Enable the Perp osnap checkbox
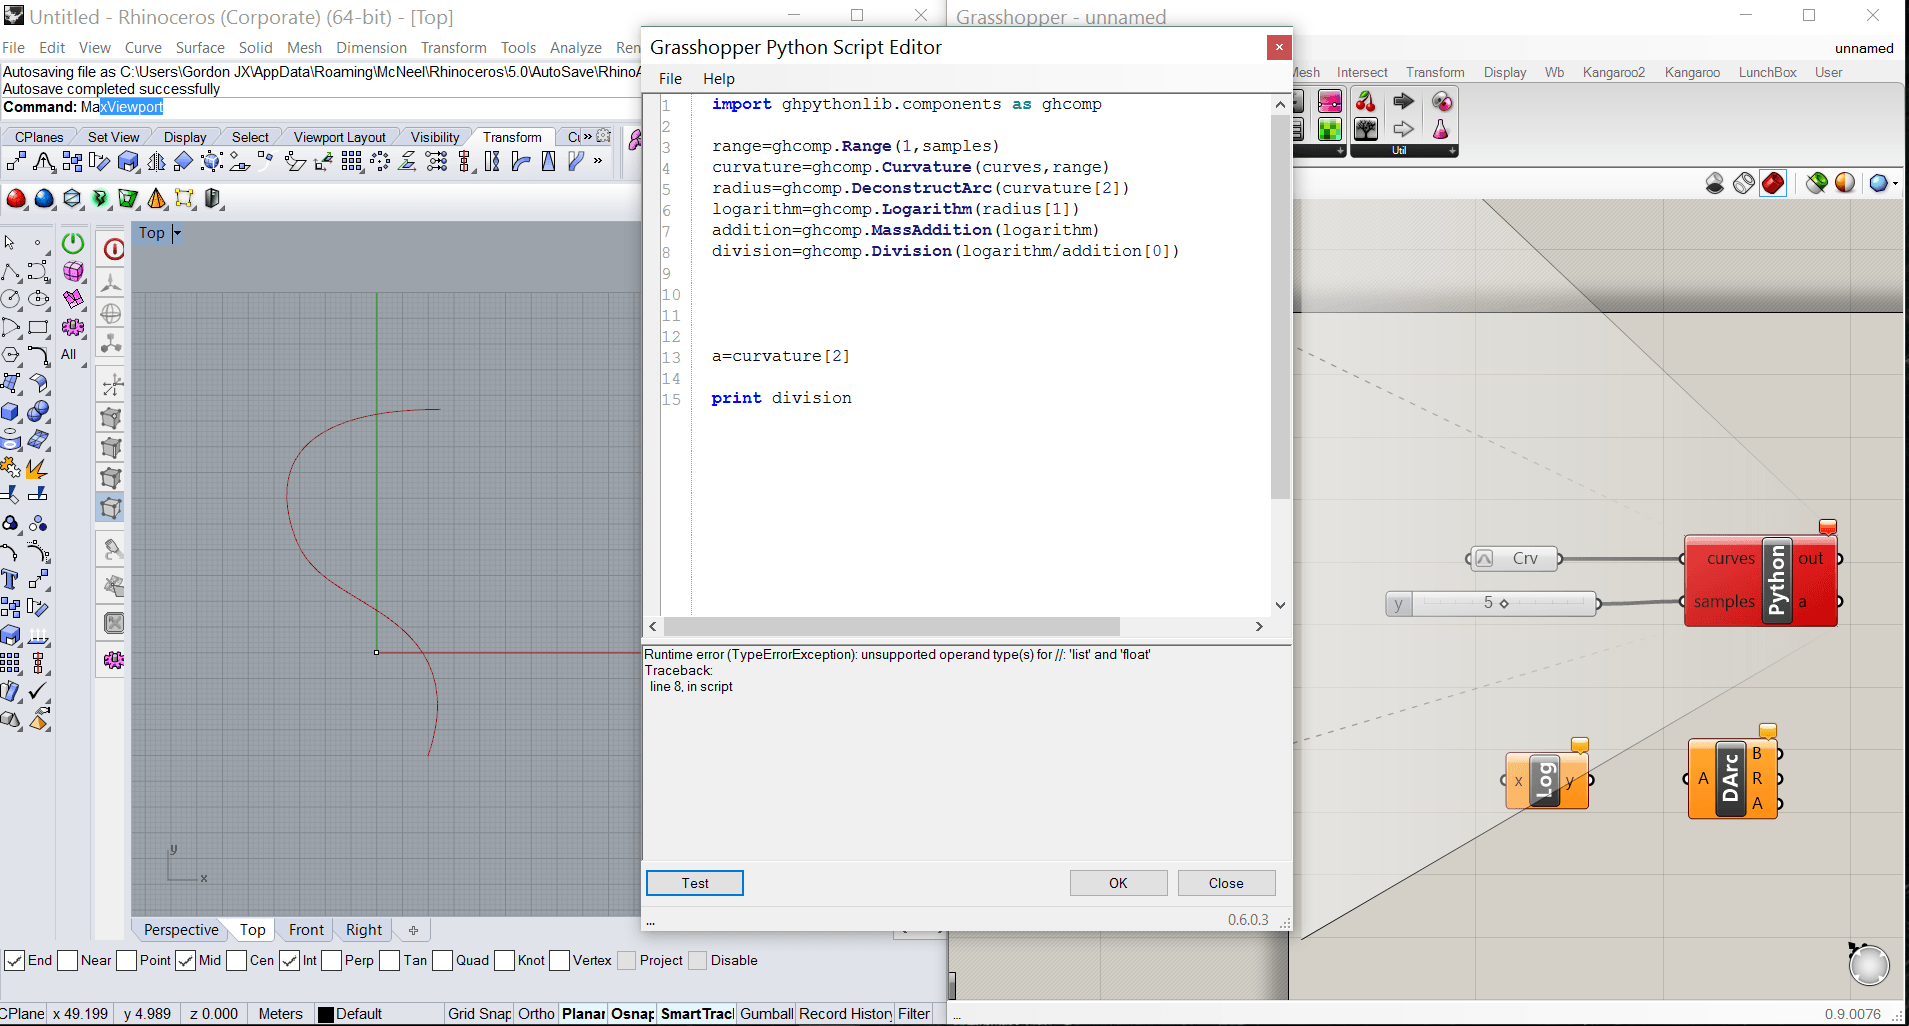Screen dimensions: 1909x1026 (x=332, y=960)
